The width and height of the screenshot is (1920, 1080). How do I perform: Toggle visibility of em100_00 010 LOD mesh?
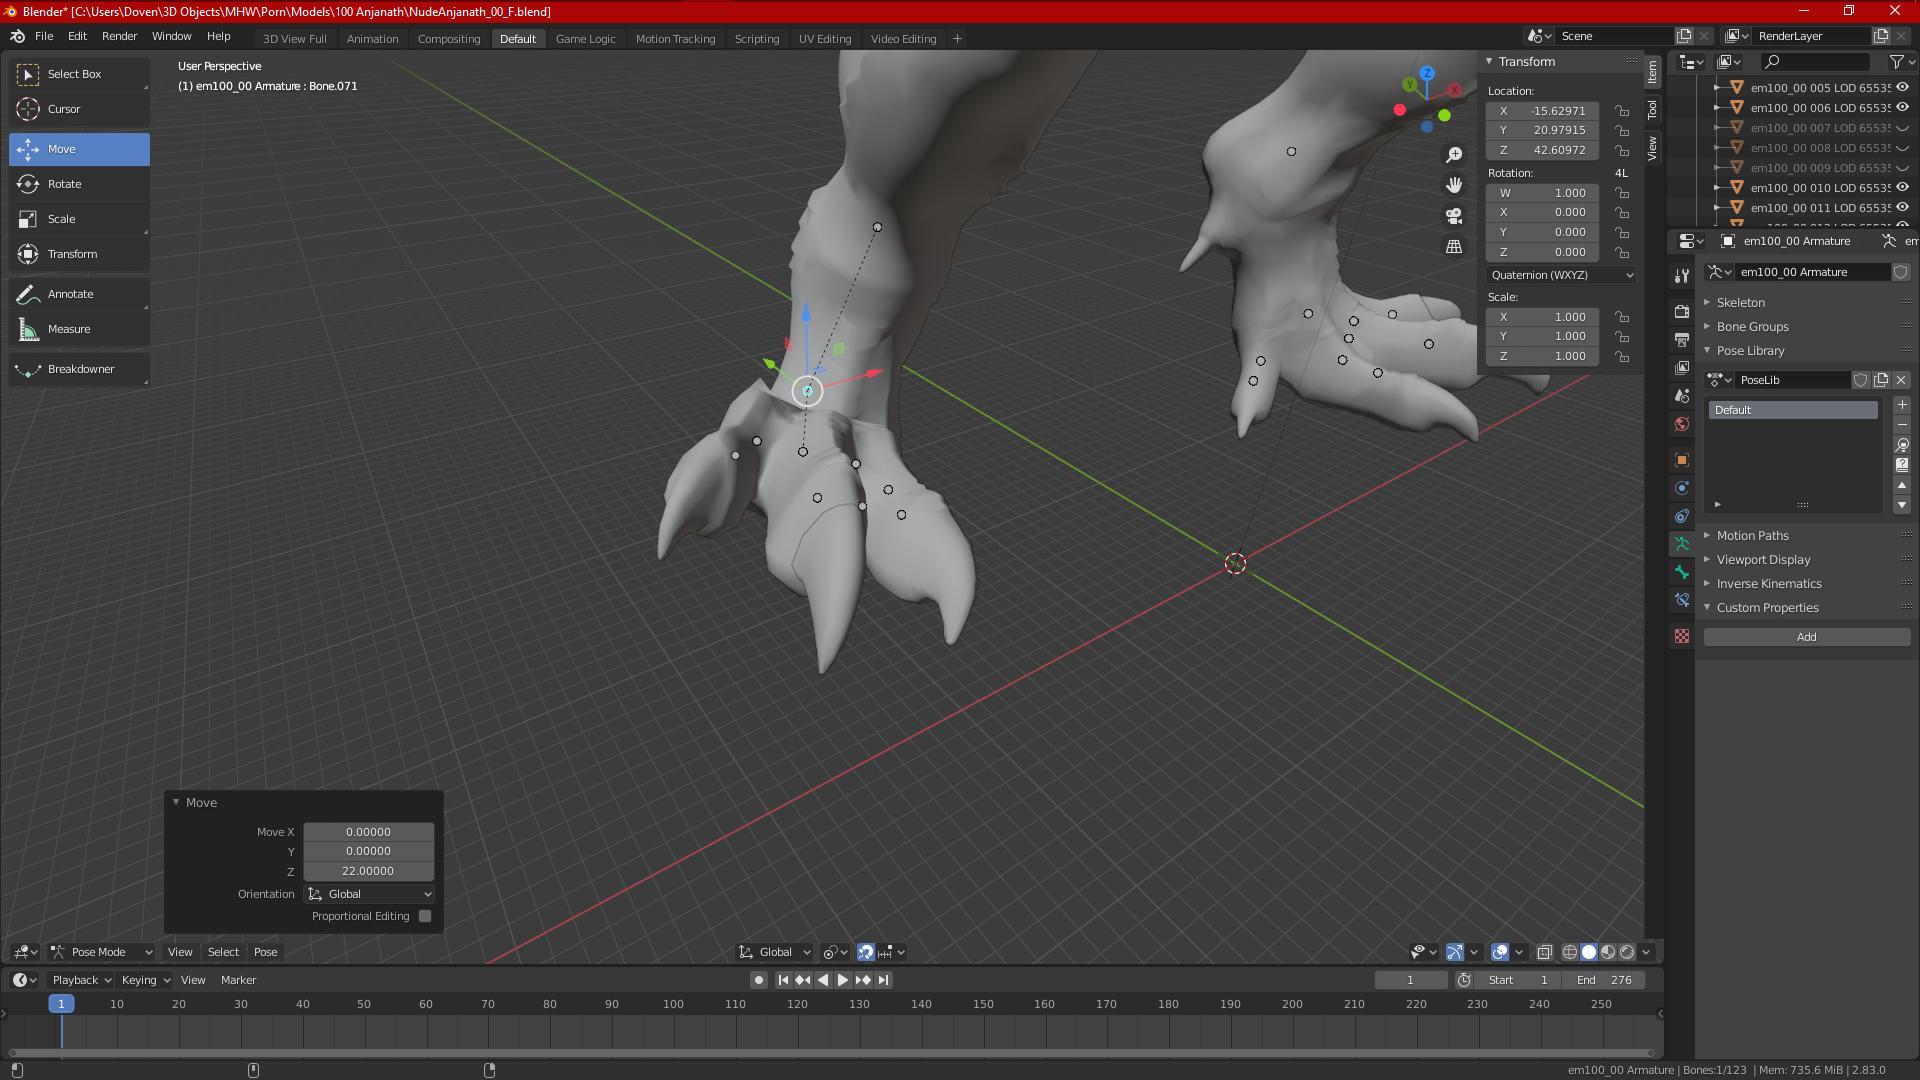click(1902, 188)
